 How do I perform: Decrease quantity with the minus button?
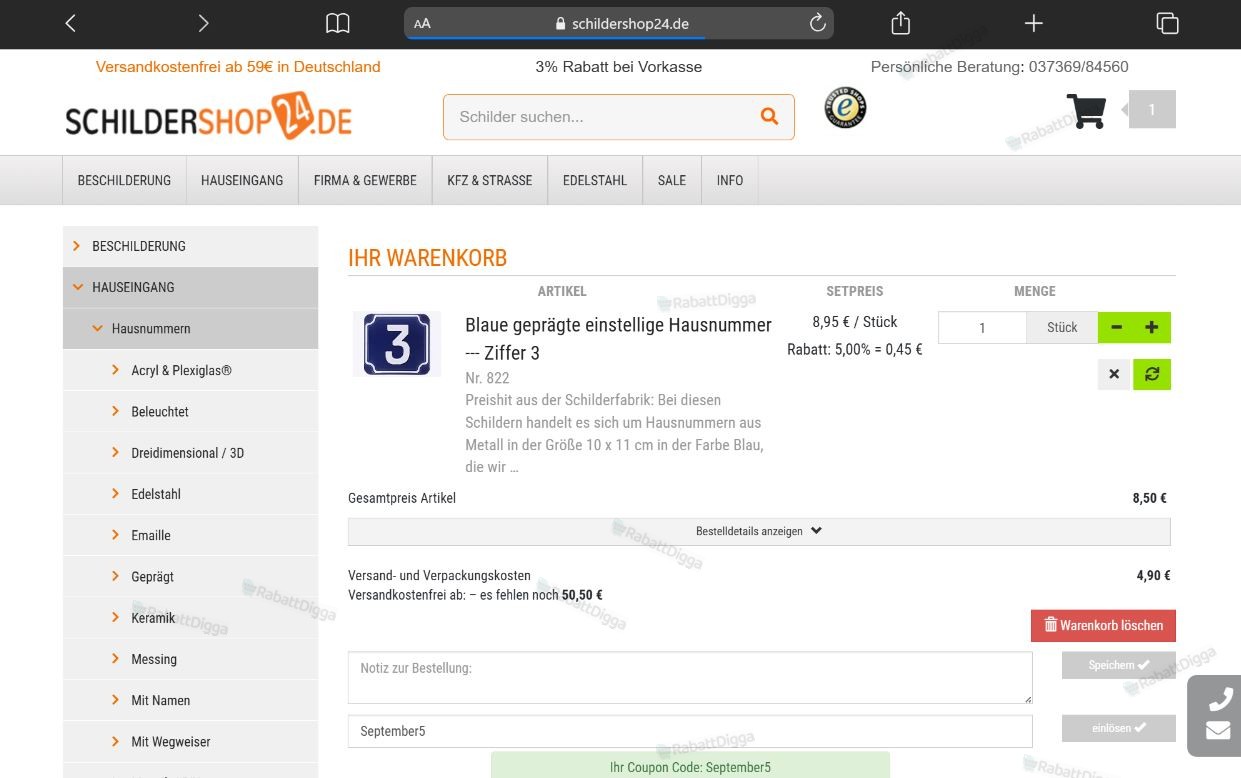coord(1116,327)
